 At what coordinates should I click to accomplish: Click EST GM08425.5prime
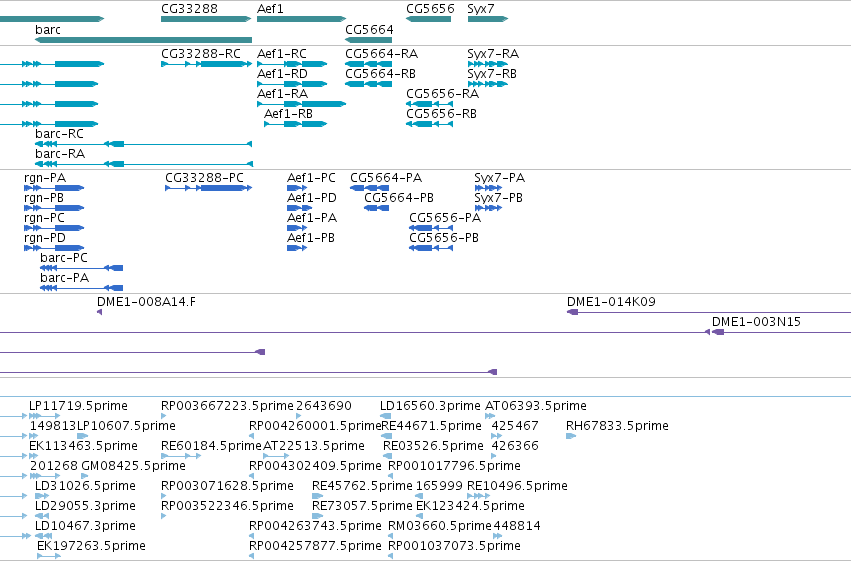coord(134,466)
